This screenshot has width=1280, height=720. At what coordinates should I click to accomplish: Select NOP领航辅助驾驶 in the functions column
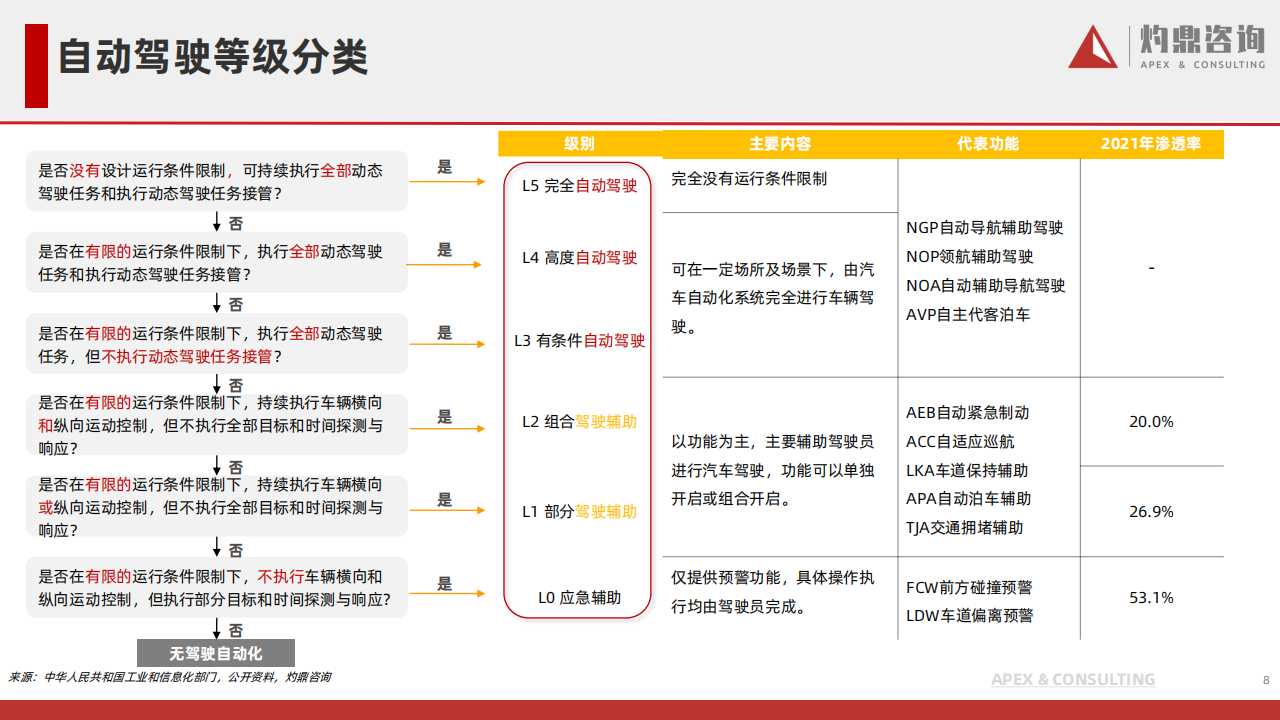click(969, 257)
